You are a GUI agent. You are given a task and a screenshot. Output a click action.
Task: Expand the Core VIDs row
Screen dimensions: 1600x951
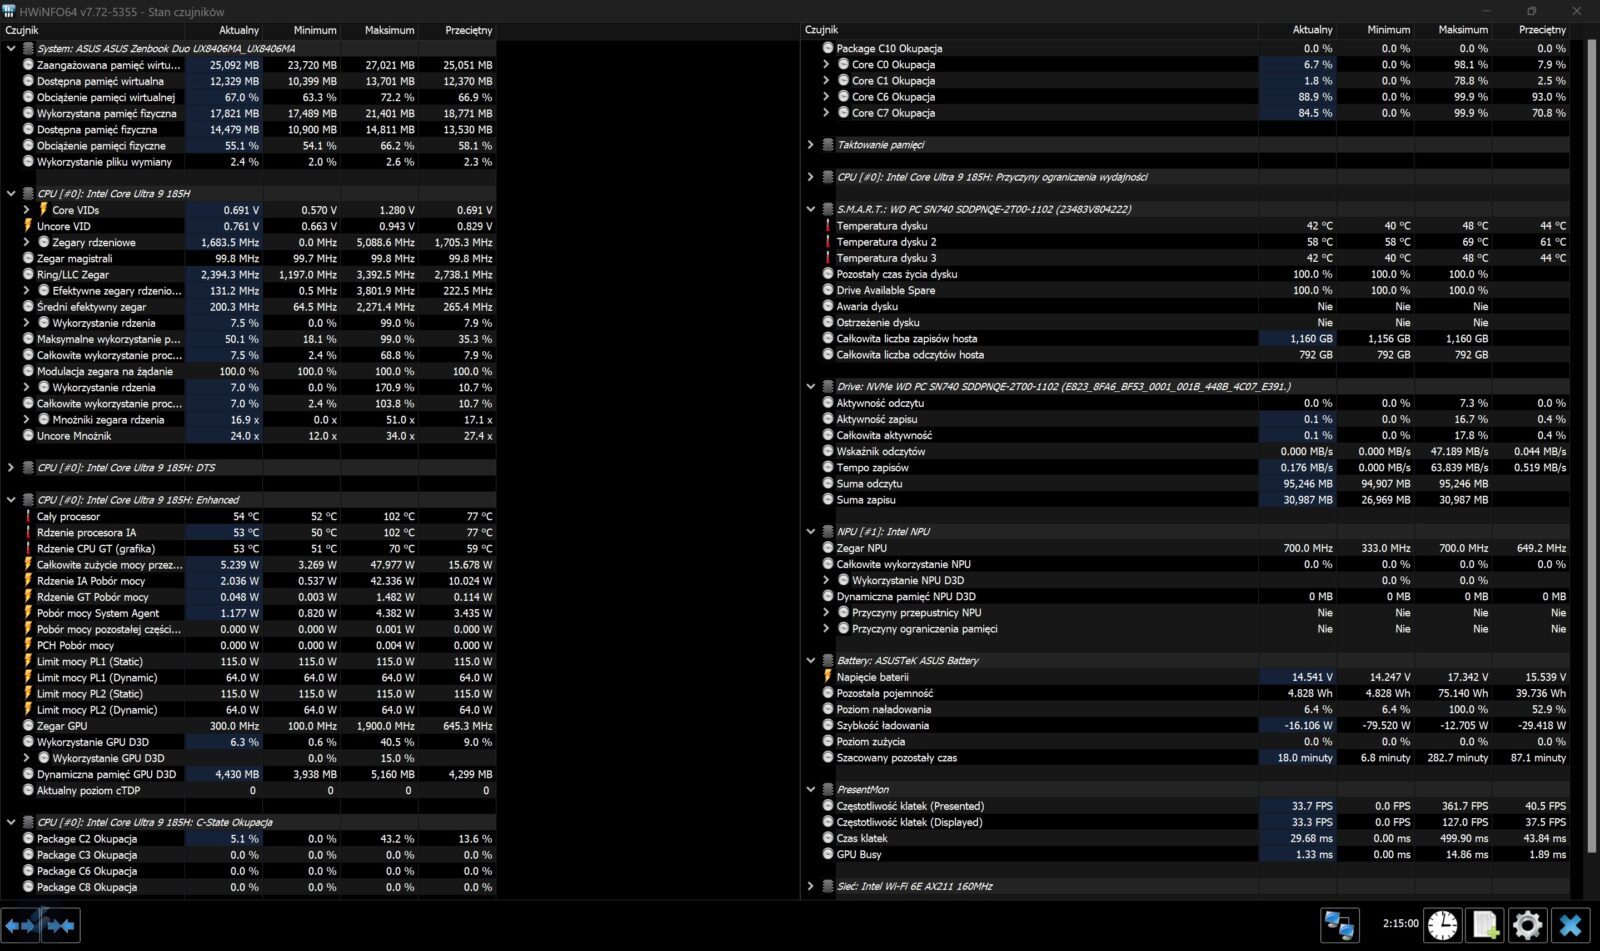coord(26,210)
